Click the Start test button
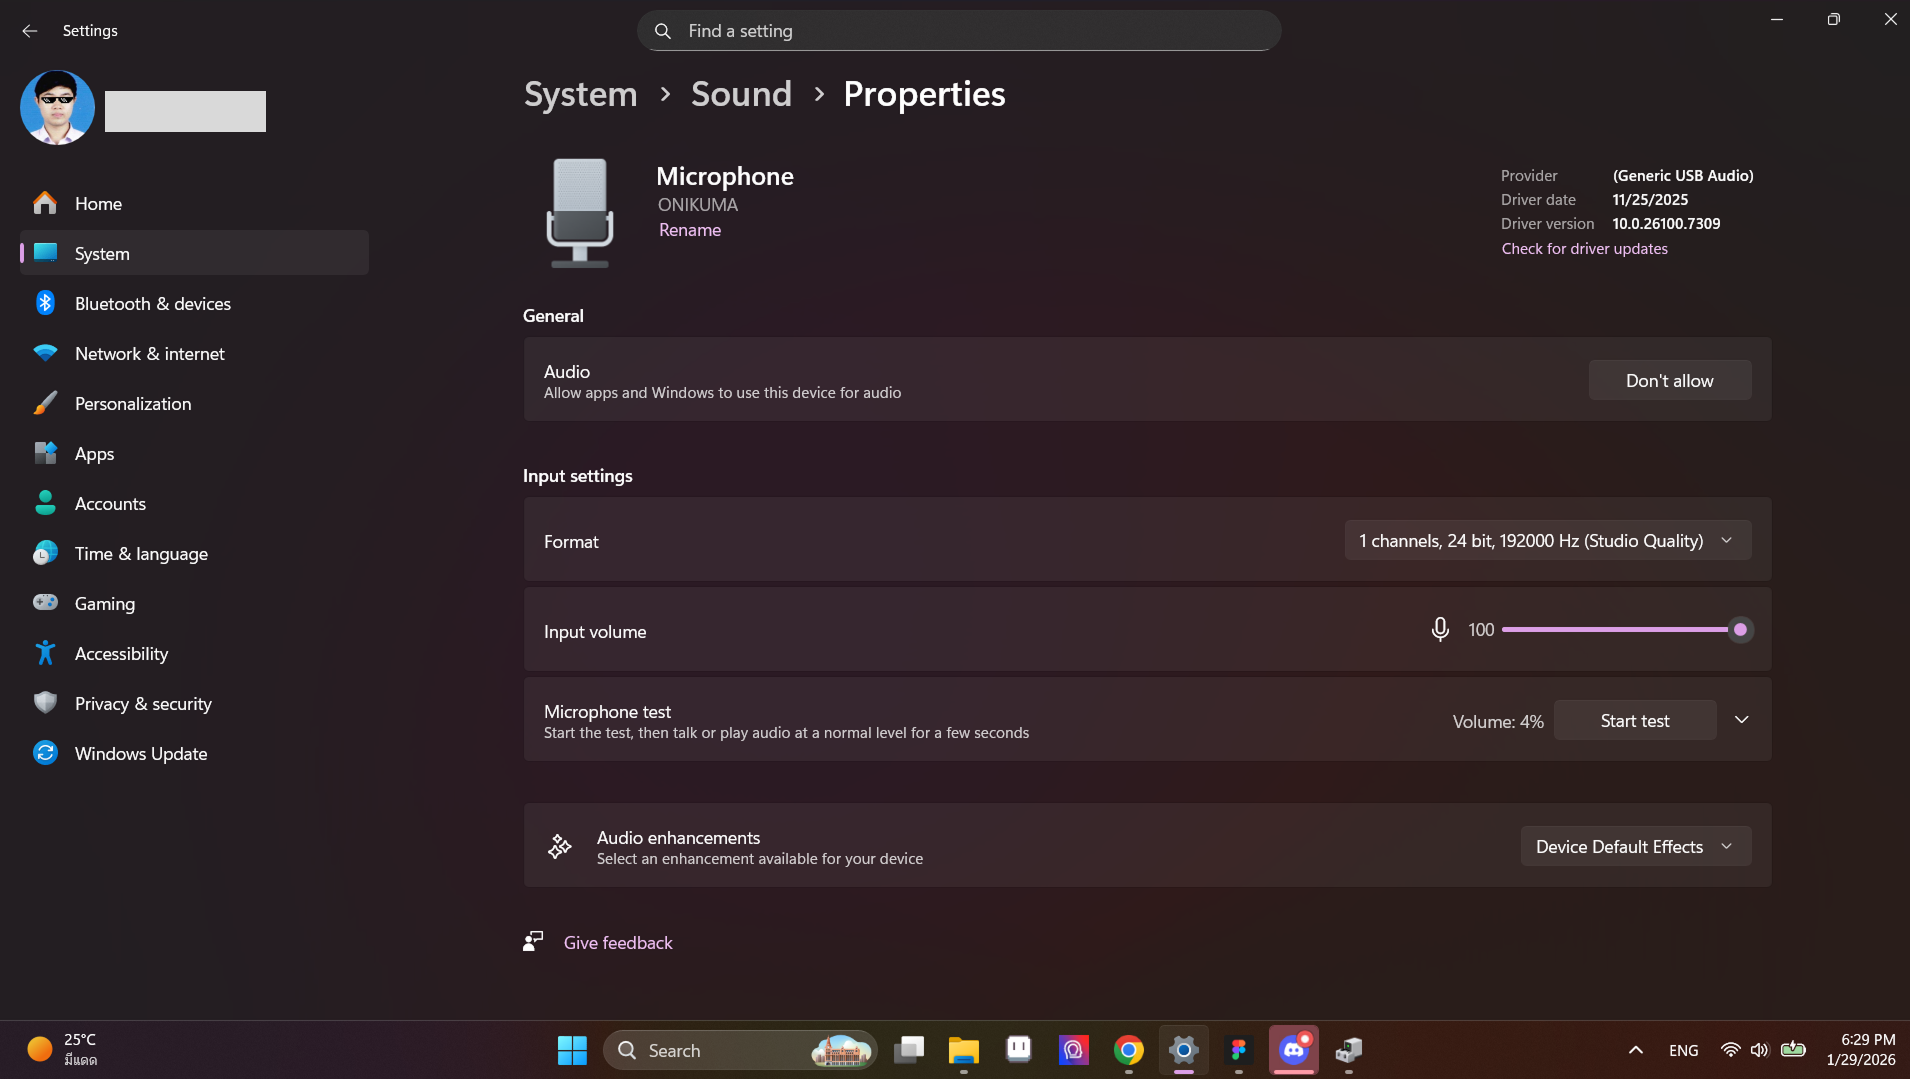This screenshot has width=1910, height=1079. pyautogui.click(x=1634, y=720)
